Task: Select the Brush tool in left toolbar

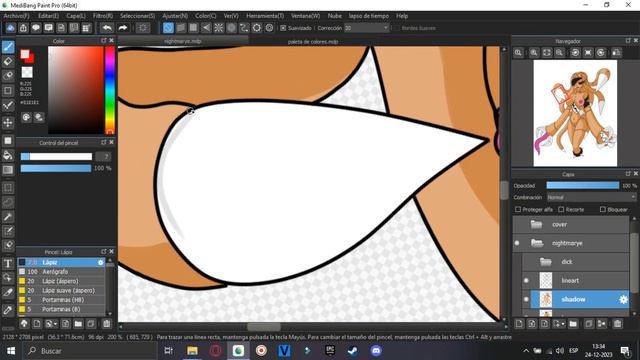Action: click(8, 47)
